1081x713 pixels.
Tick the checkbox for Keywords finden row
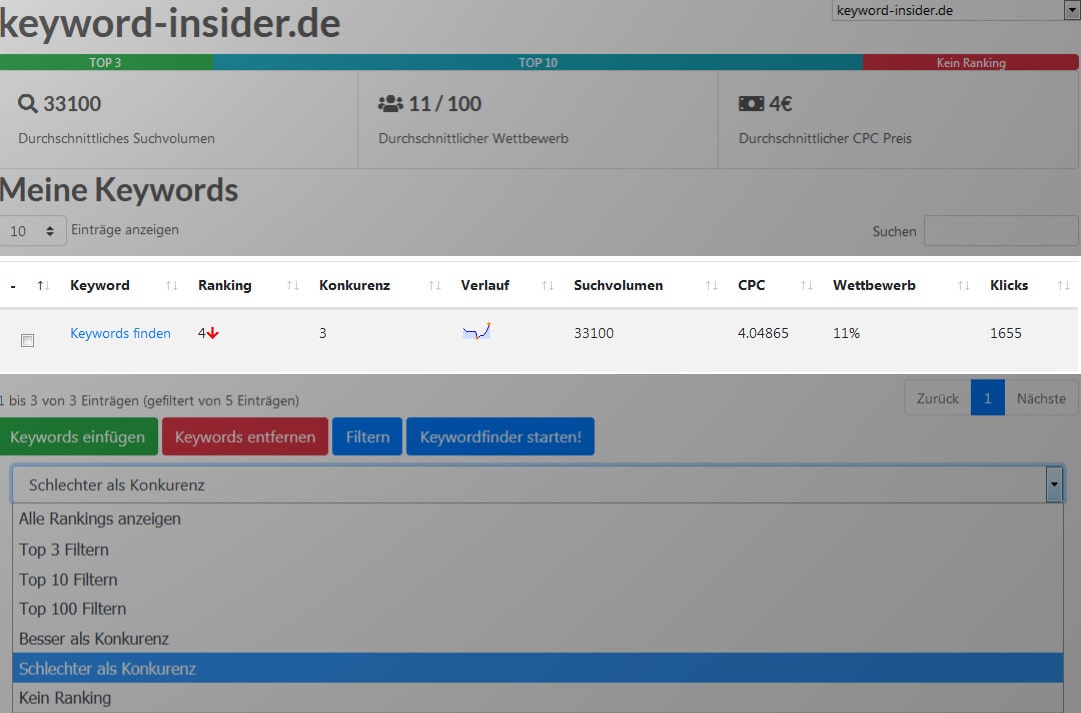(28, 341)
